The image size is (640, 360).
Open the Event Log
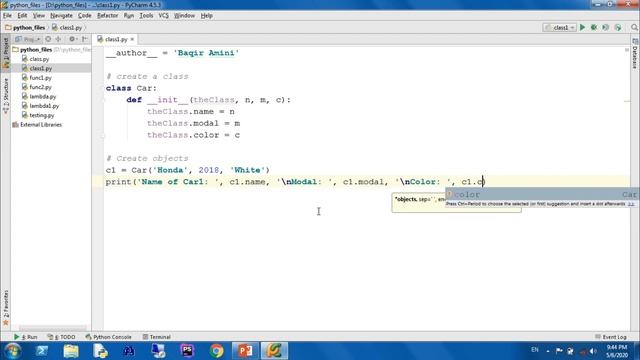coord(611,337)
